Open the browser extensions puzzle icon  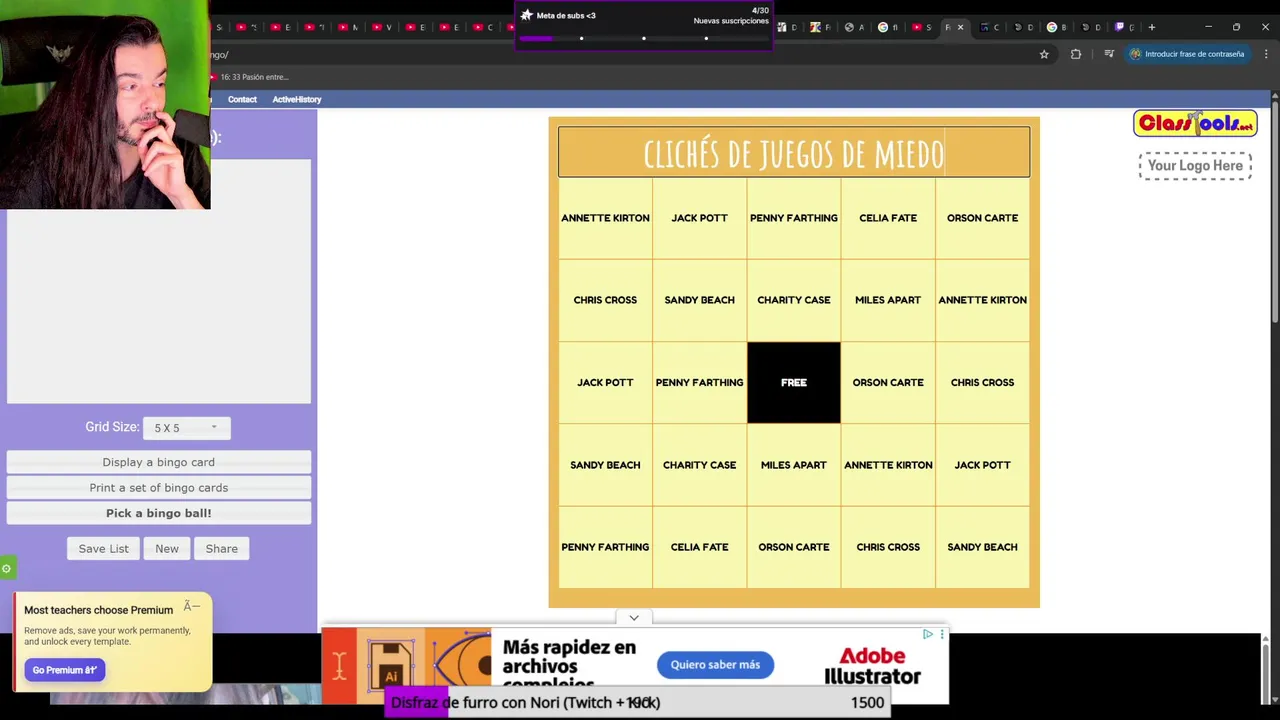point(1076,54)
